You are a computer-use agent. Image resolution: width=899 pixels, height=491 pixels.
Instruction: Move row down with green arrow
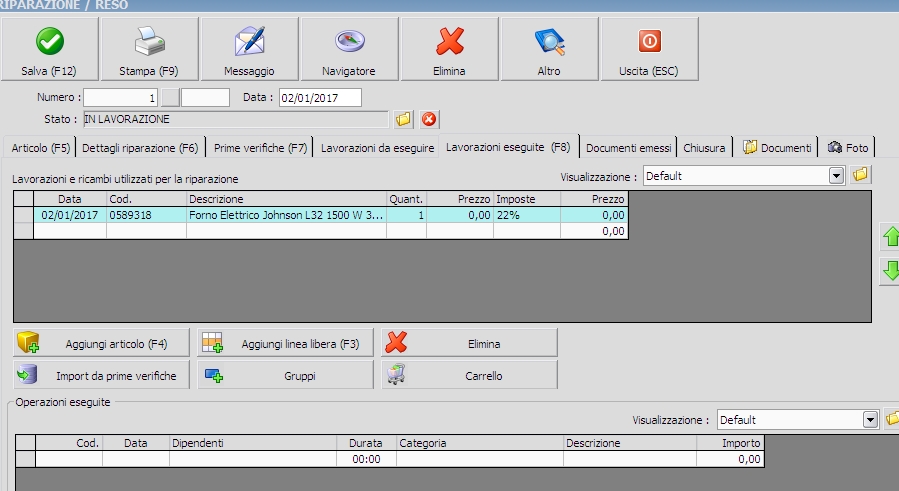tap(890, 271)
